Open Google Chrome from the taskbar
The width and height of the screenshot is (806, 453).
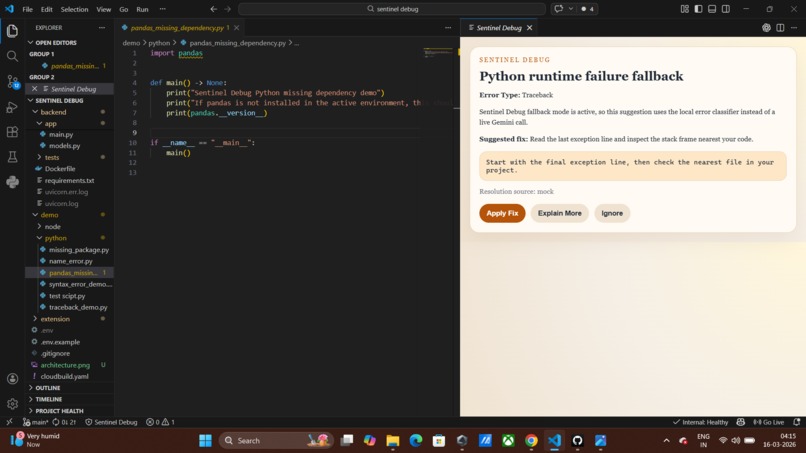pos(531,441)
